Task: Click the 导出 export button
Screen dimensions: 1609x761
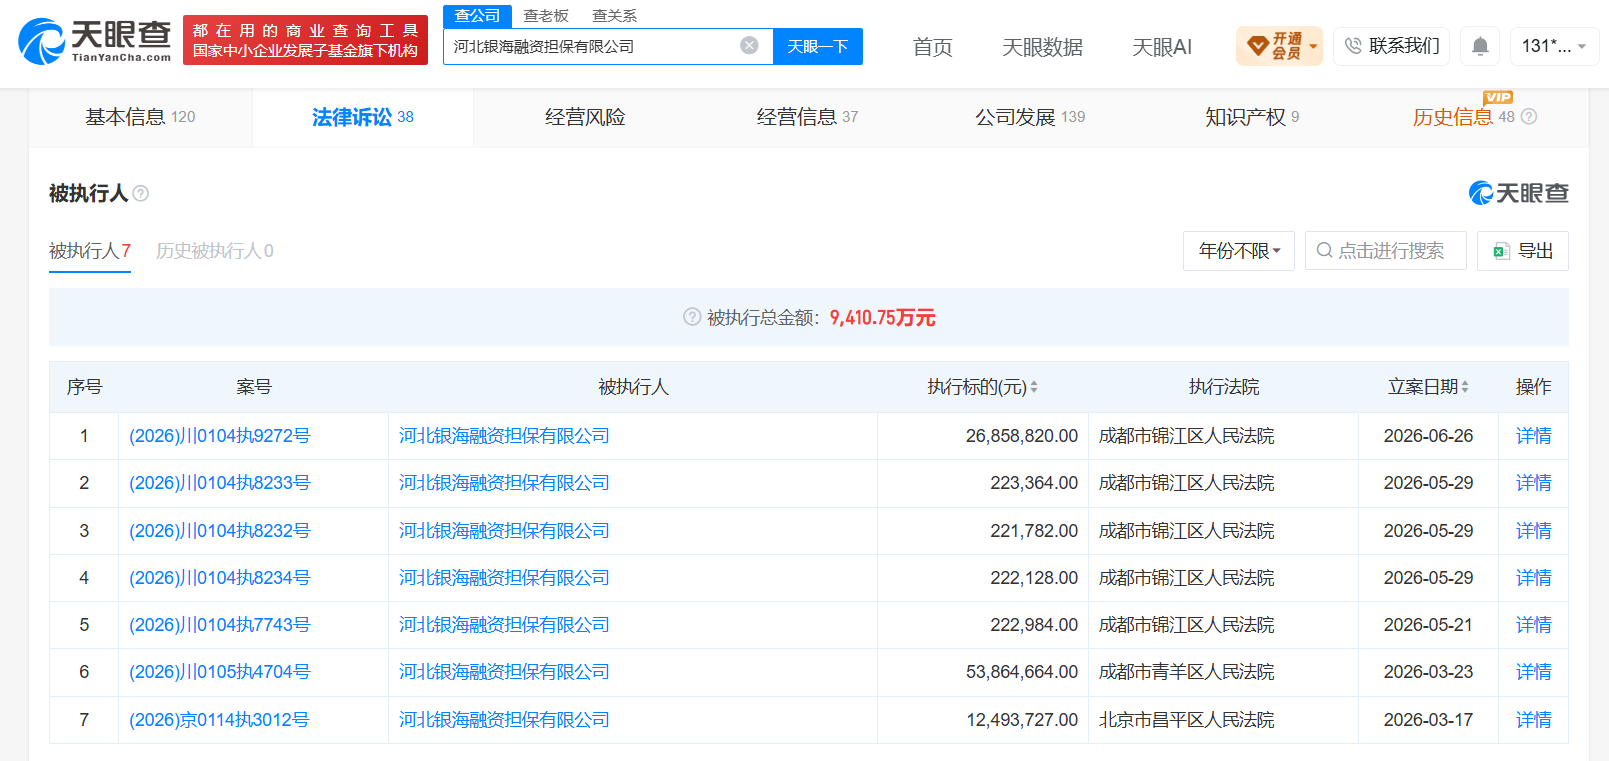Action: pos(1522,251)
